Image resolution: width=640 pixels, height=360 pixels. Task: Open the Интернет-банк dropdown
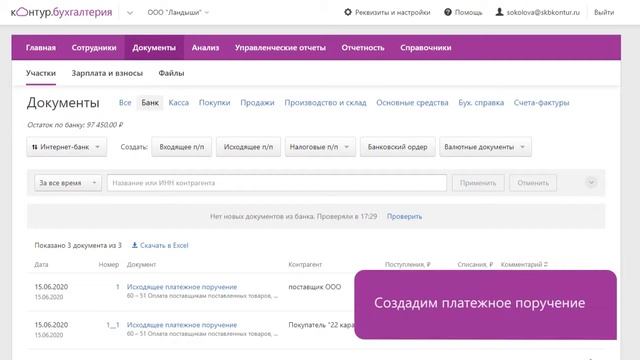[67, 147]
